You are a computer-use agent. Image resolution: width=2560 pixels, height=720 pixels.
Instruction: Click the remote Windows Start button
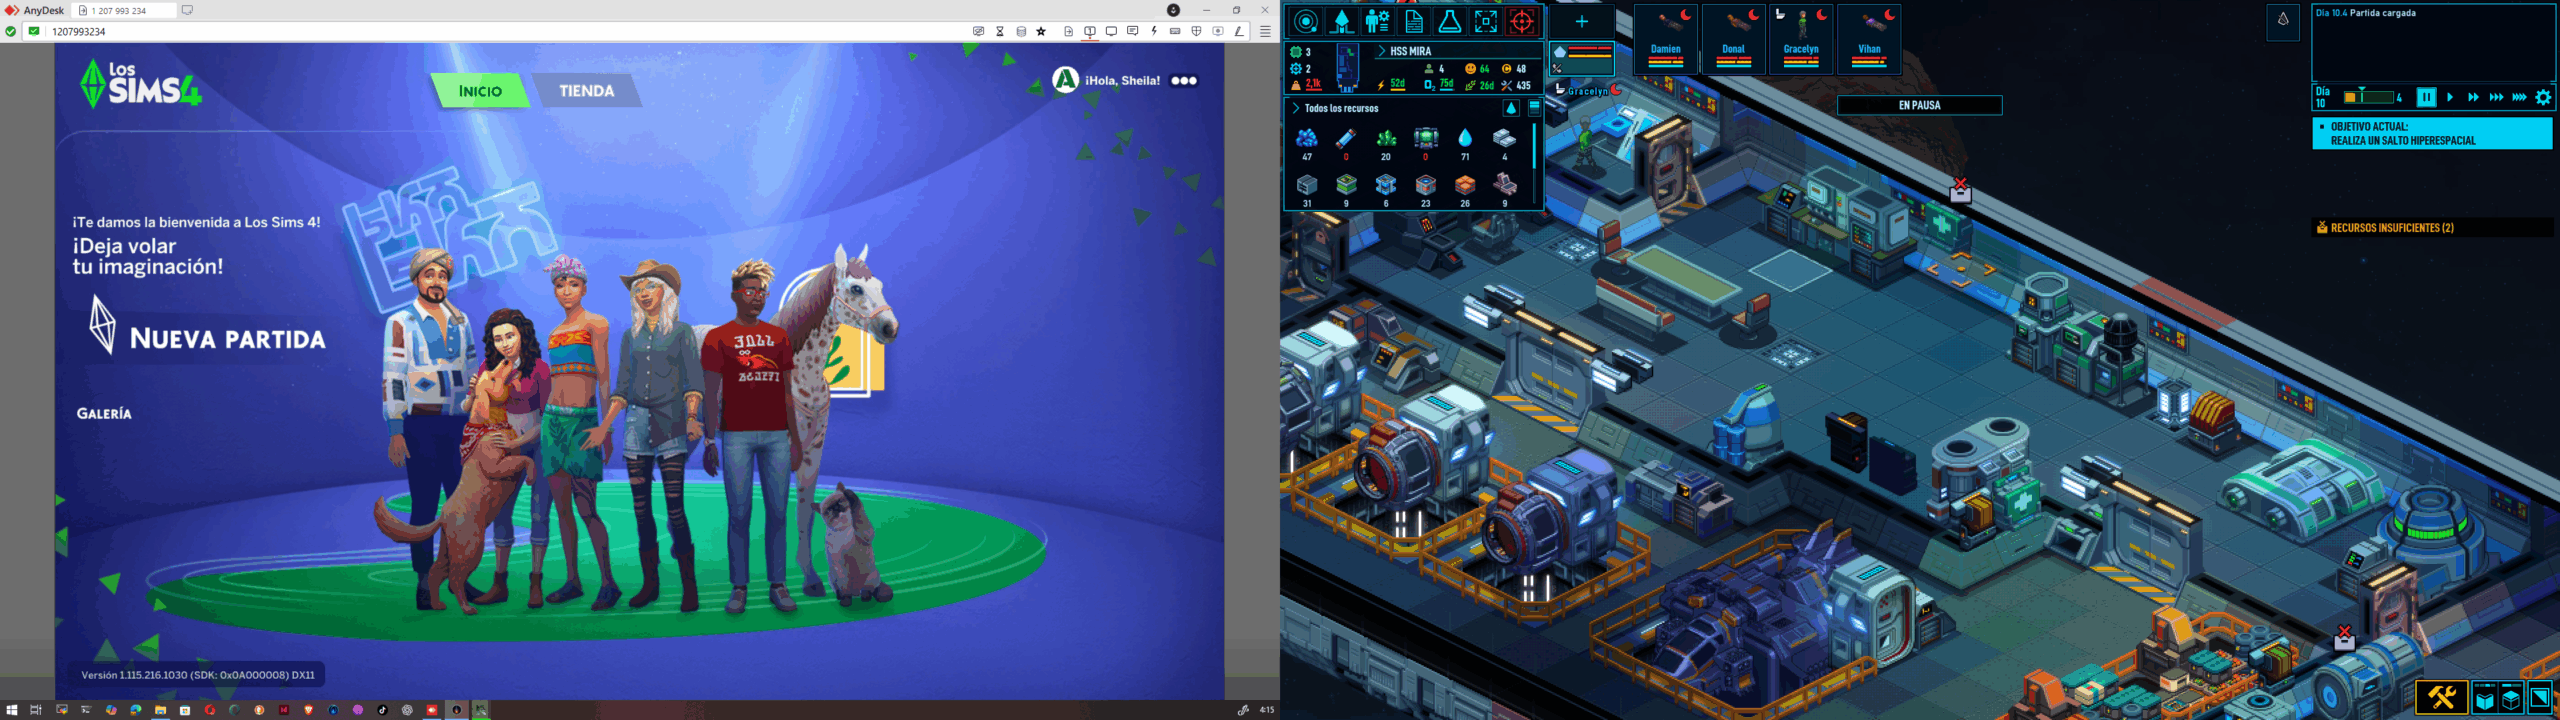tap(12, 710)
